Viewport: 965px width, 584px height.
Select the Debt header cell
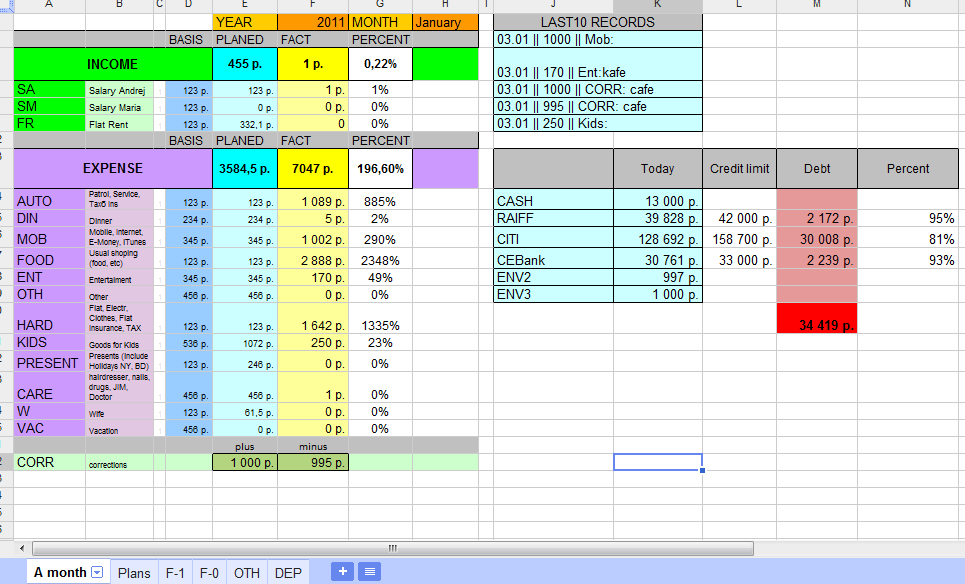(x=817, y=168)
